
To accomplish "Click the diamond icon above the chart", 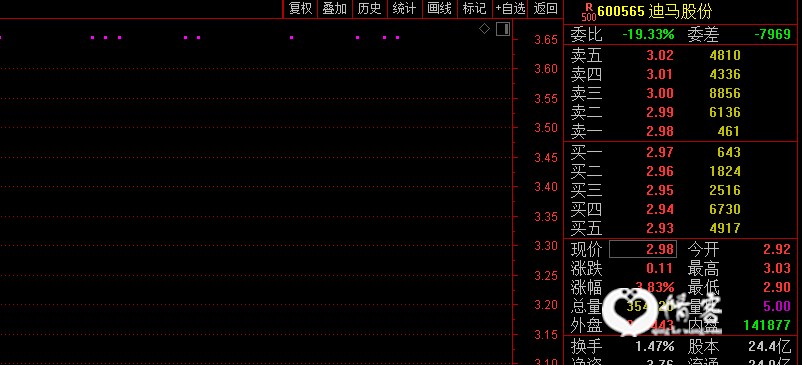I will (x=484, y=29).
